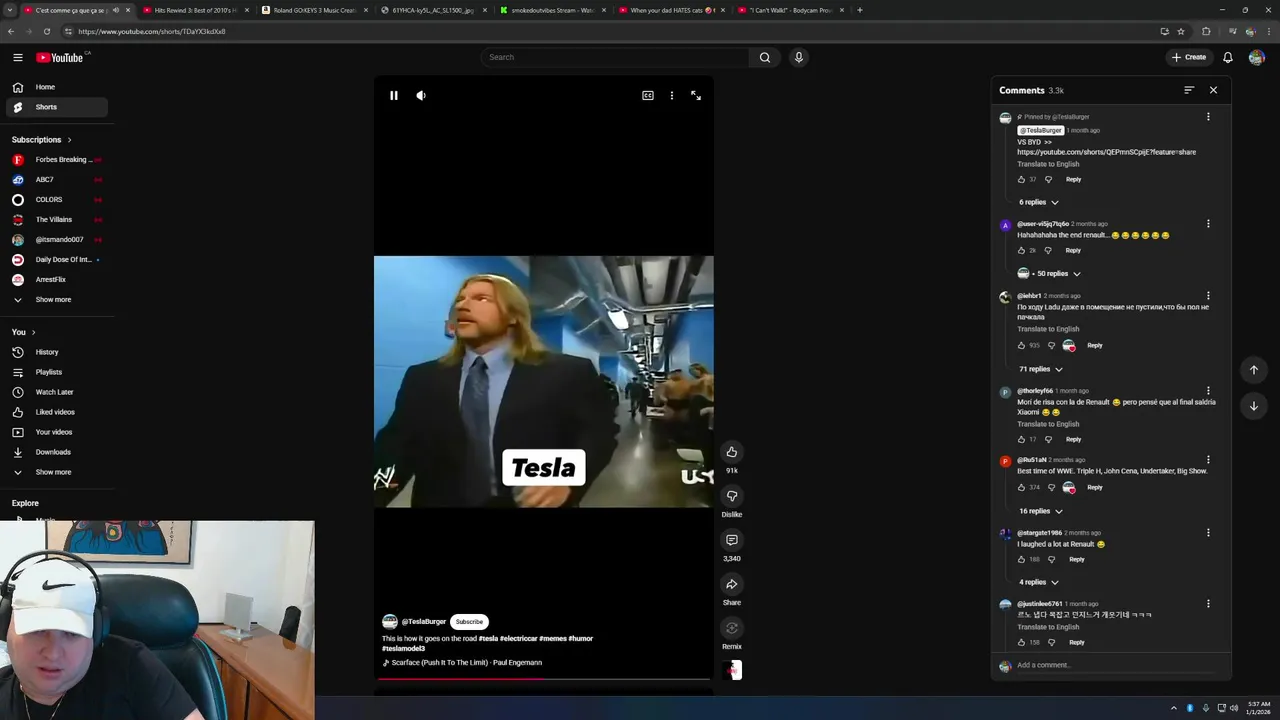1280x720 pixels.
Task: Expand the 6 replies thread
Action: [1039, 202]
